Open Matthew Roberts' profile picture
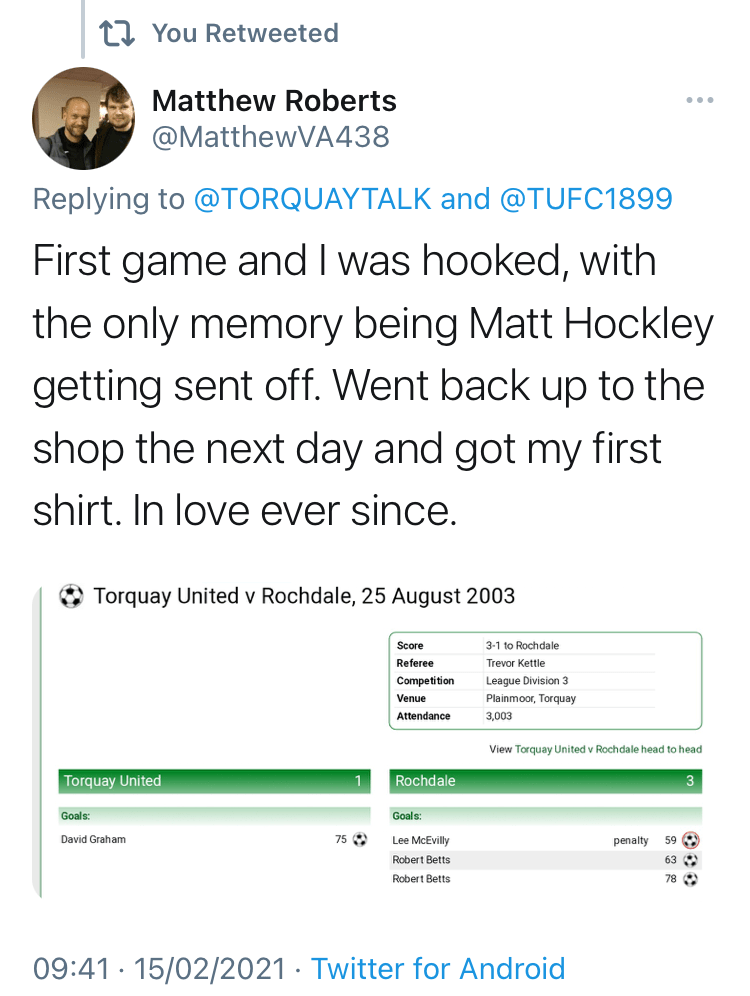The height and width of the screenshot is (996, 750). (x=82, y=118)
